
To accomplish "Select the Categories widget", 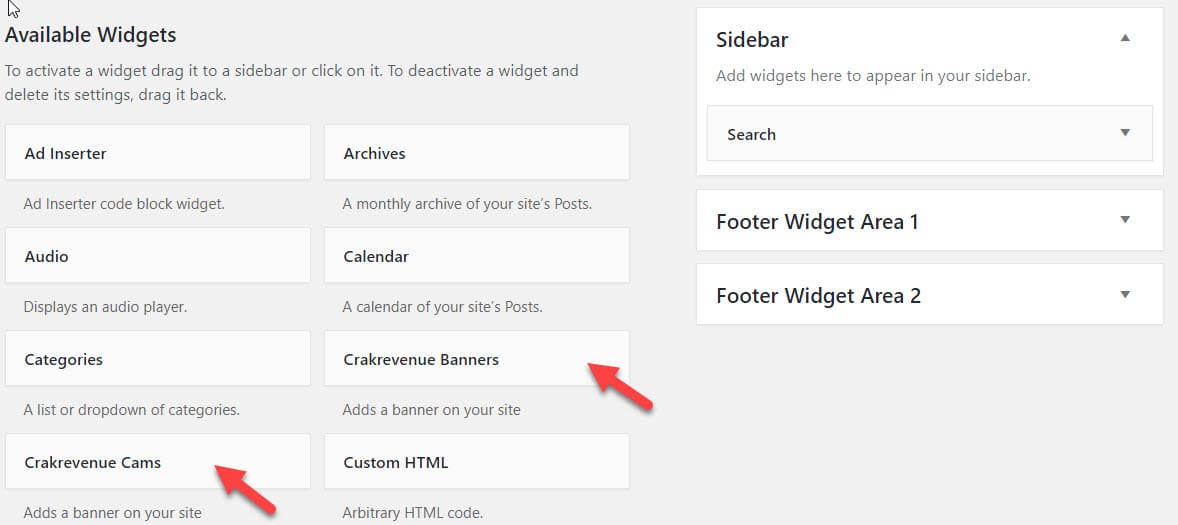I will (x=157, y=359).
